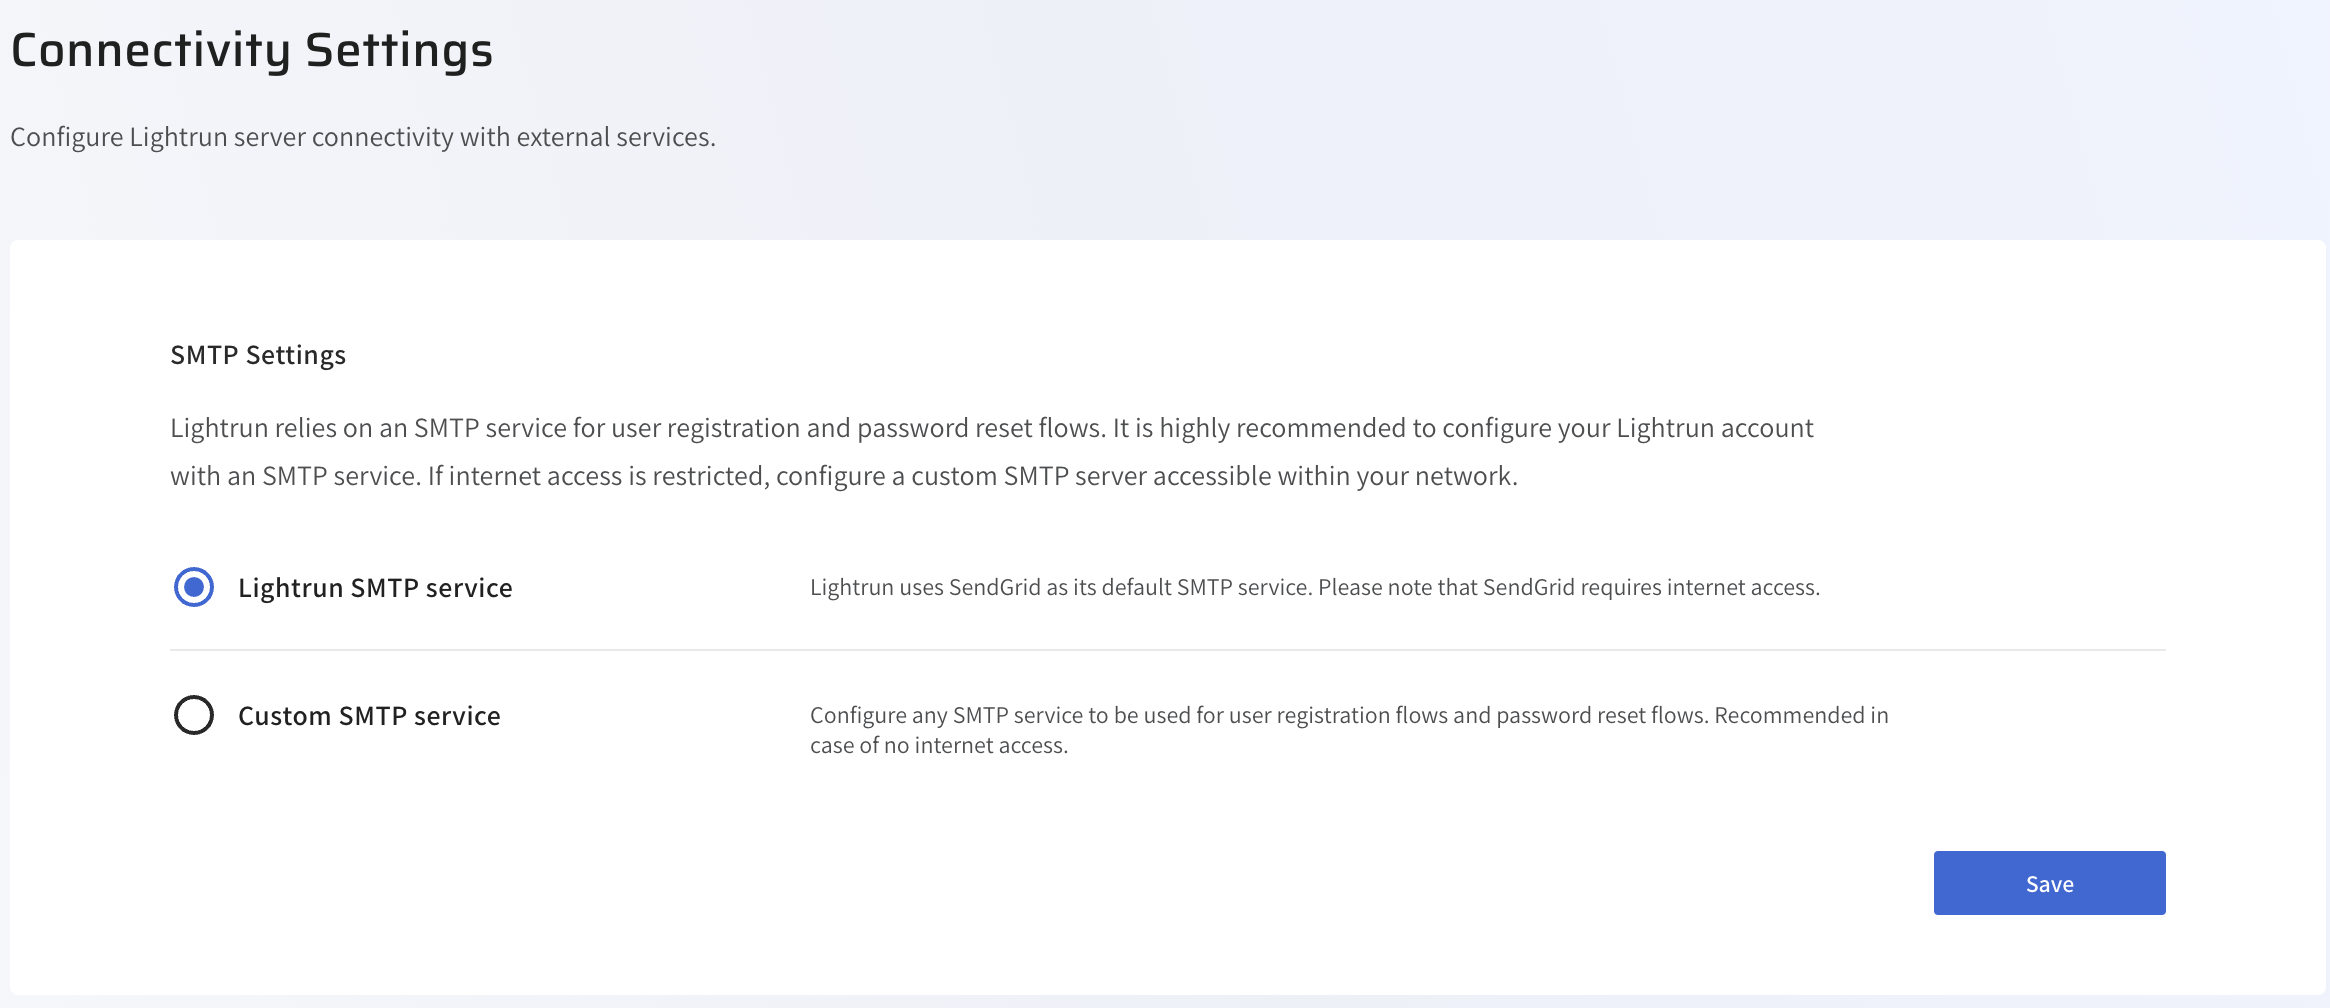This screenshot has width=2330, height=1008.
Task: Click the 'Lightrun relies on an SMTP' paragraph line
Action: (x=990, y=428)
